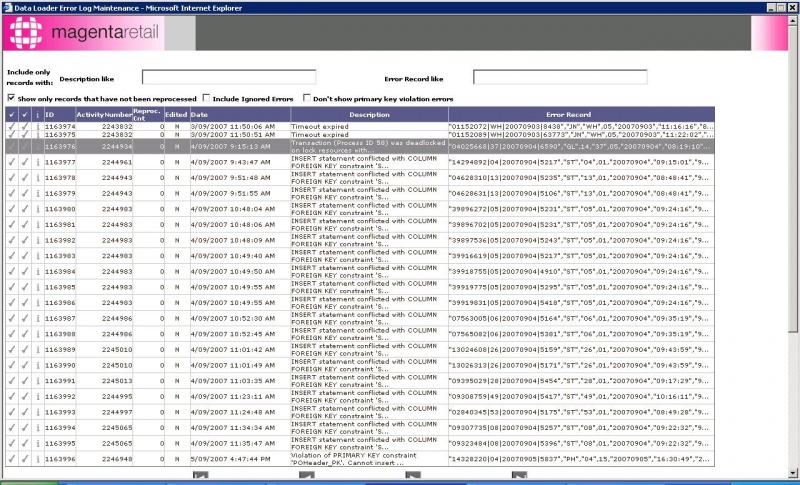Sort by Reproc. Cnt column header
Screen dimensions: 800x485
(147, 115)
